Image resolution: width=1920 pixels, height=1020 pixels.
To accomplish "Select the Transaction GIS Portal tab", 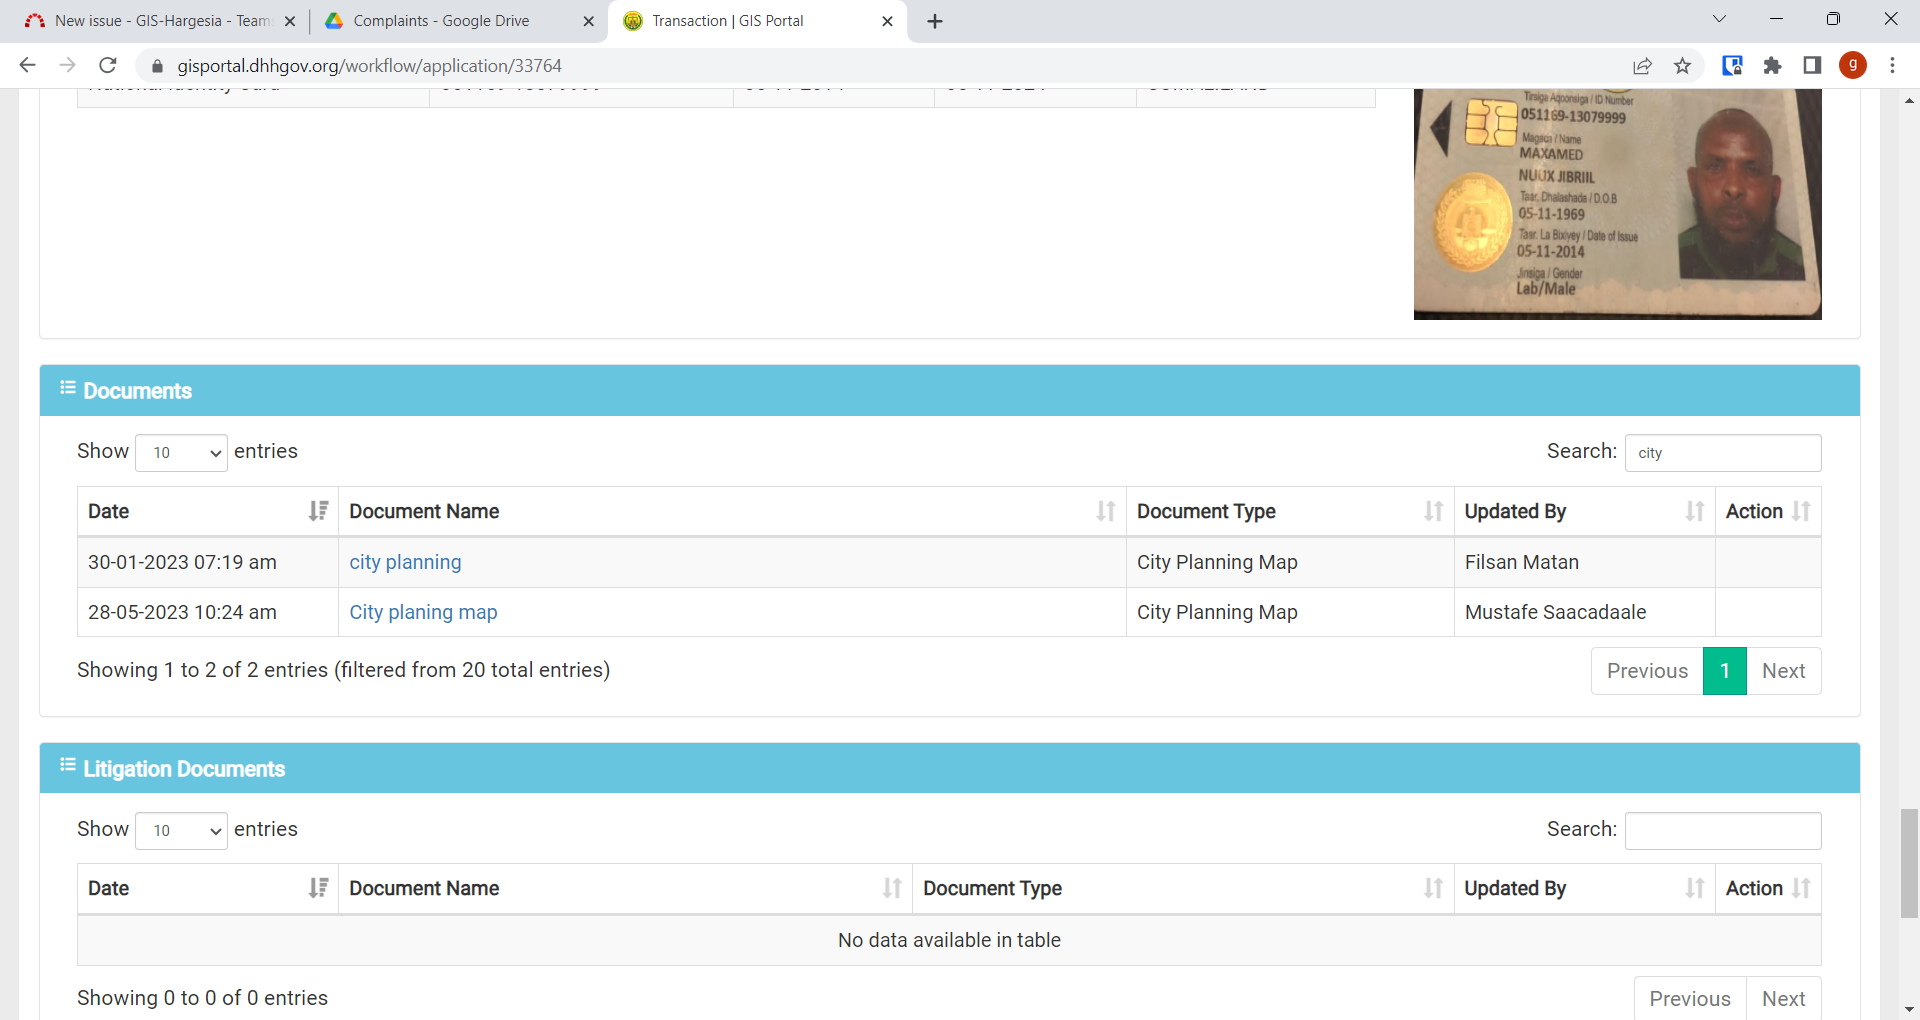I will coord(757,21).
